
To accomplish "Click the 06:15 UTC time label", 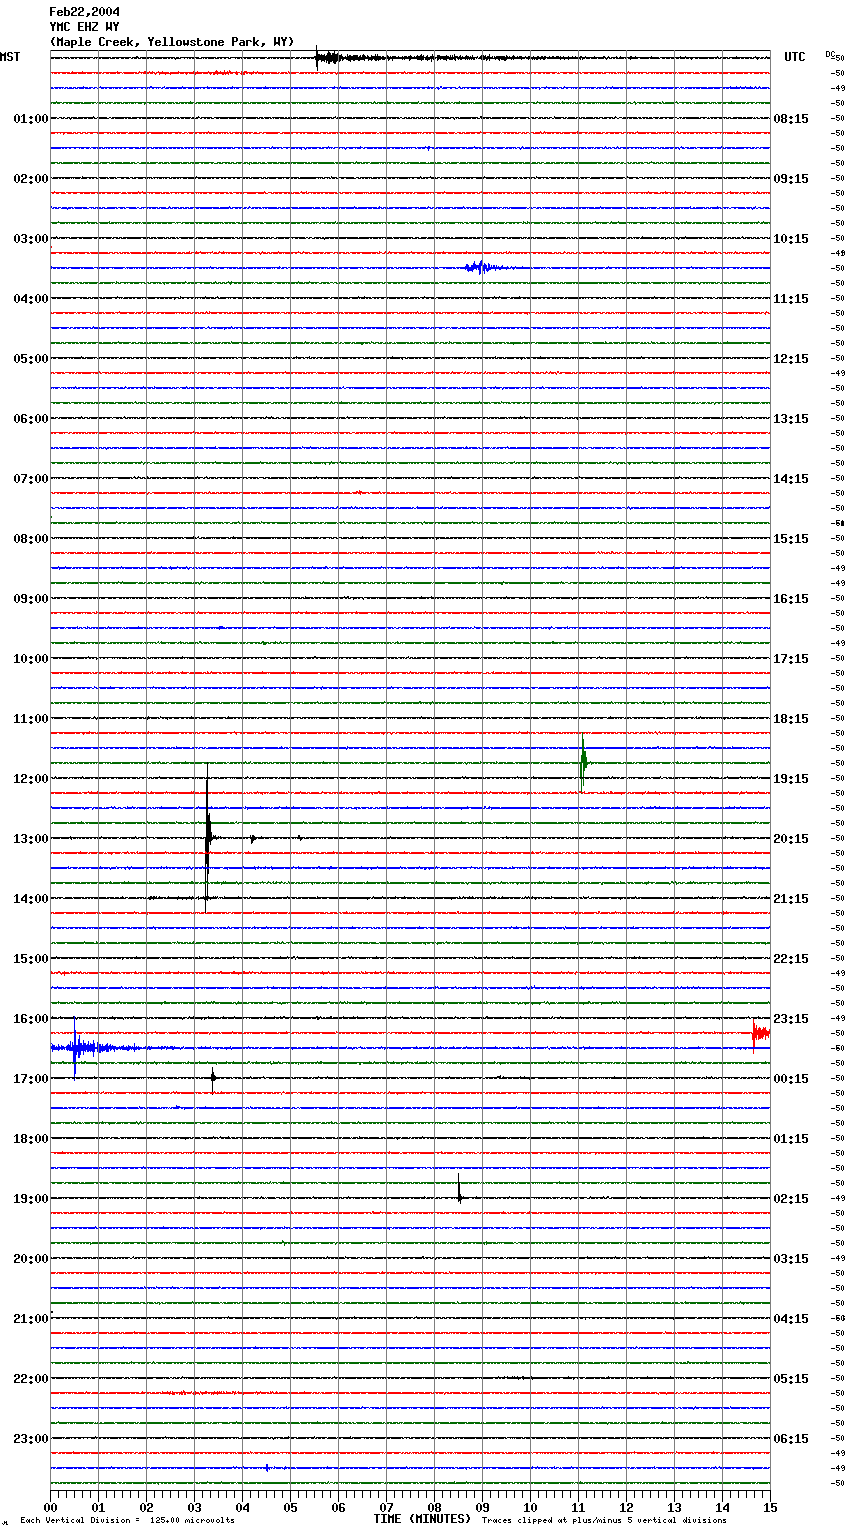I will pos(791,1439).
